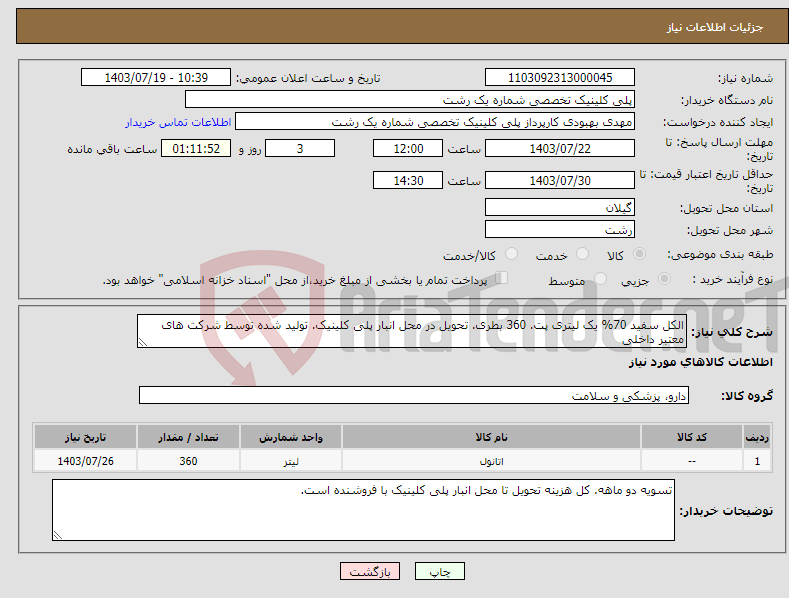This screenshot has height=598, width=789.
Task: Click the row number cell 1
Action: (757, 461)
